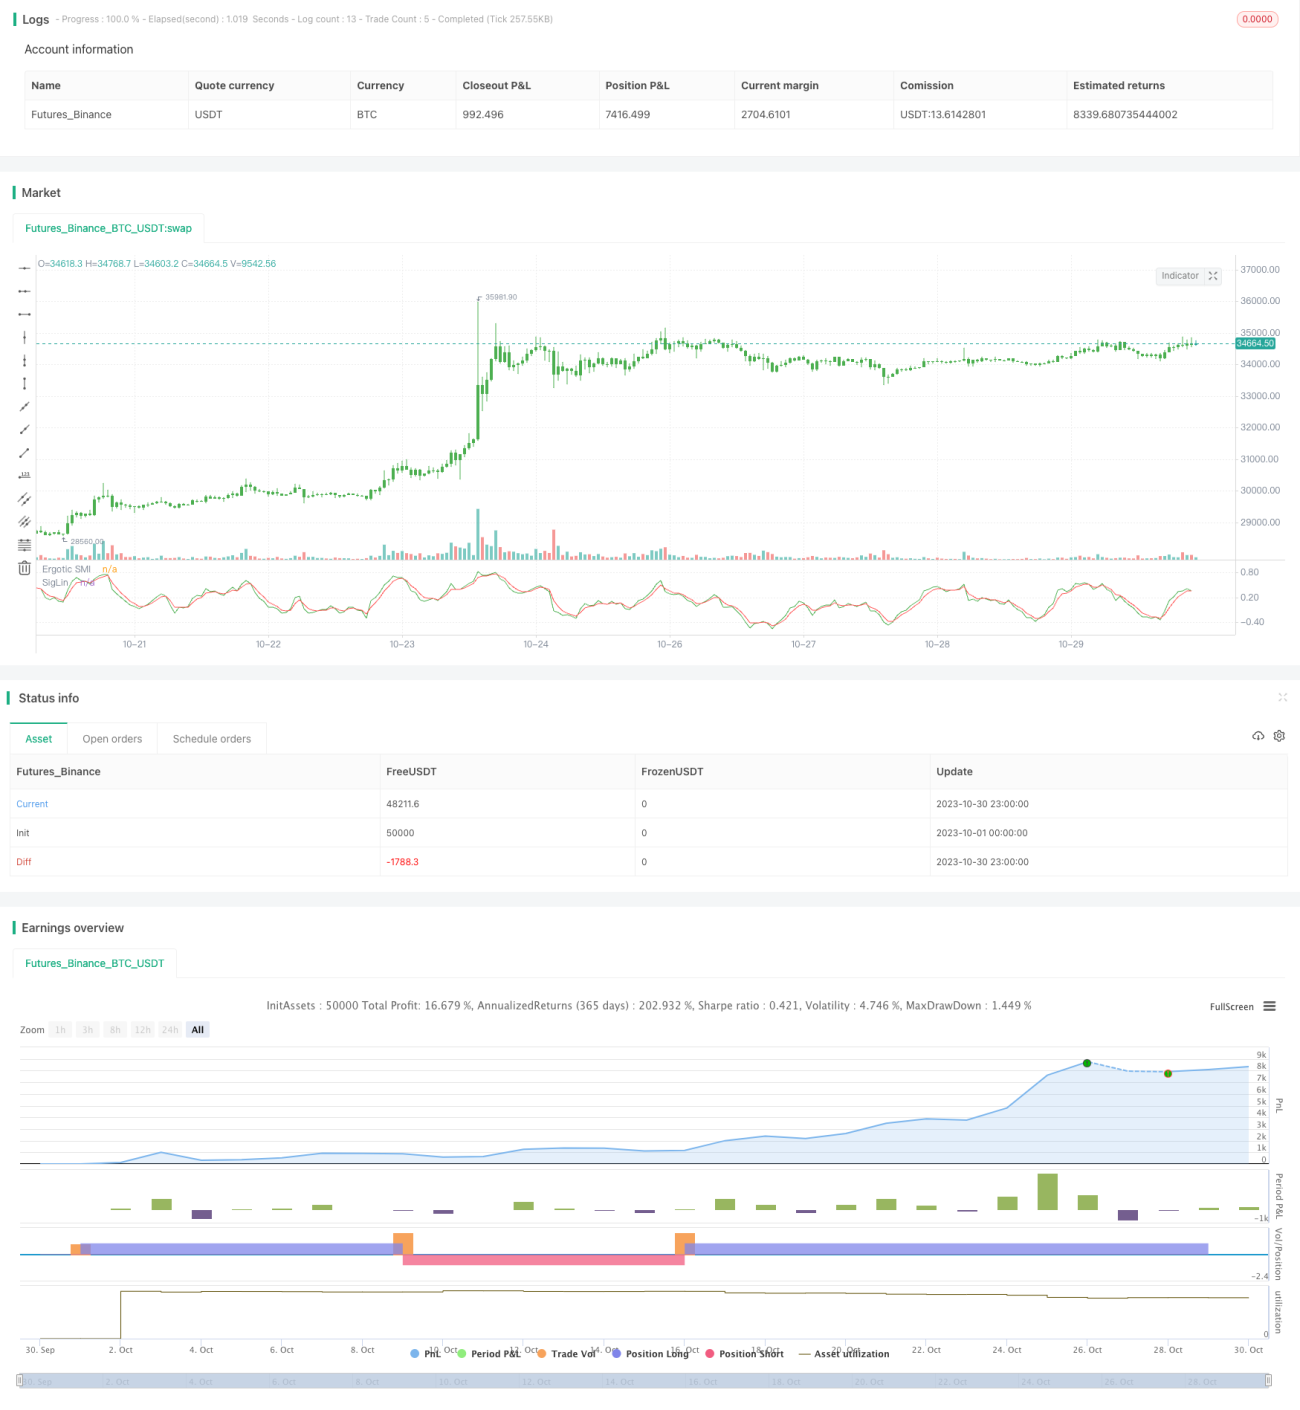Click the Current margin value 2704.6101
Viewport: 1300px width, 1410px height.
(766, 115)
